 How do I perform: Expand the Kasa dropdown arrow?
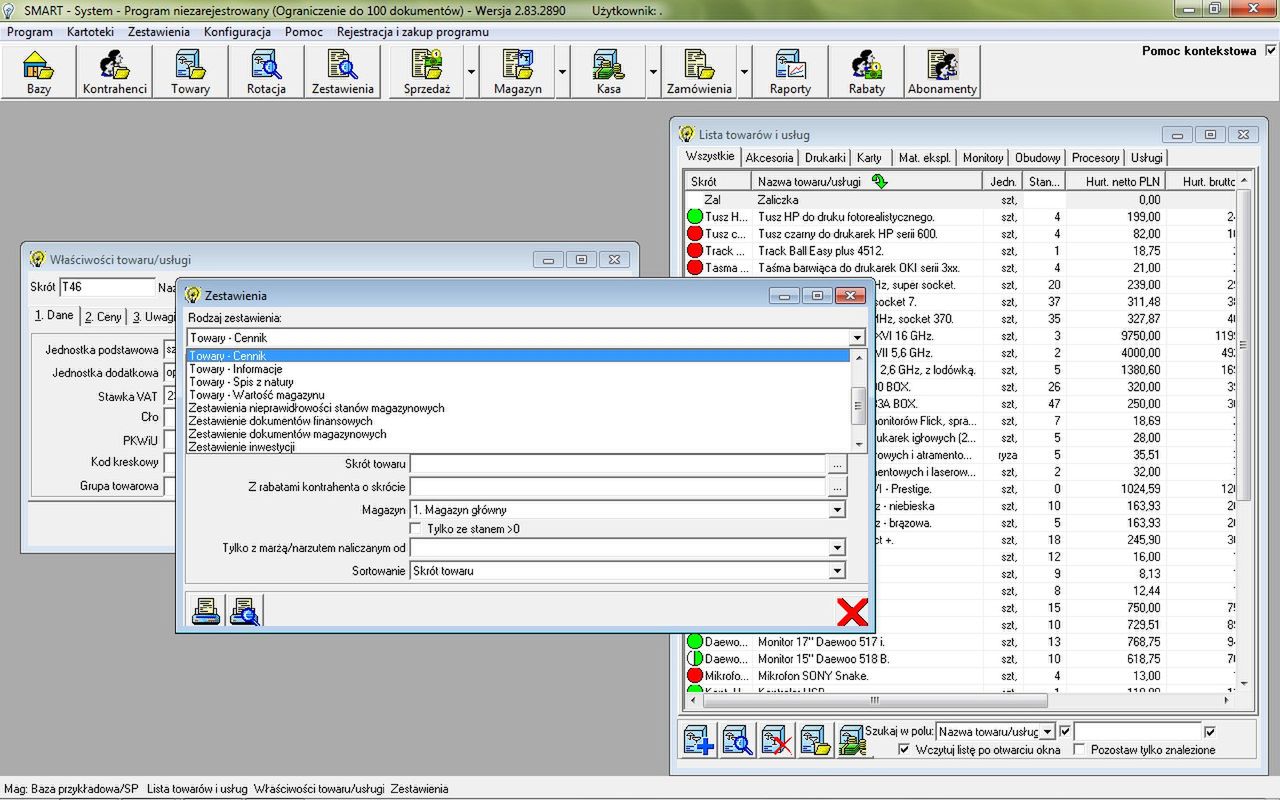[653, 72]
